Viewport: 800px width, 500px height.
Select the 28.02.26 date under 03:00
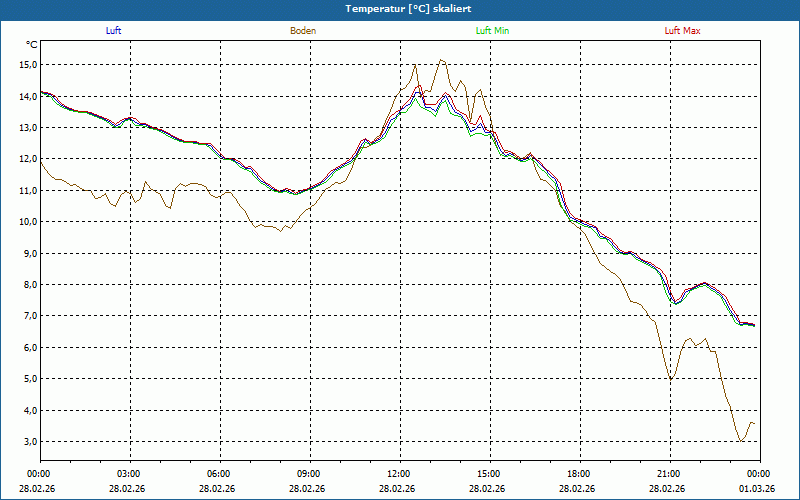[127, 489]
